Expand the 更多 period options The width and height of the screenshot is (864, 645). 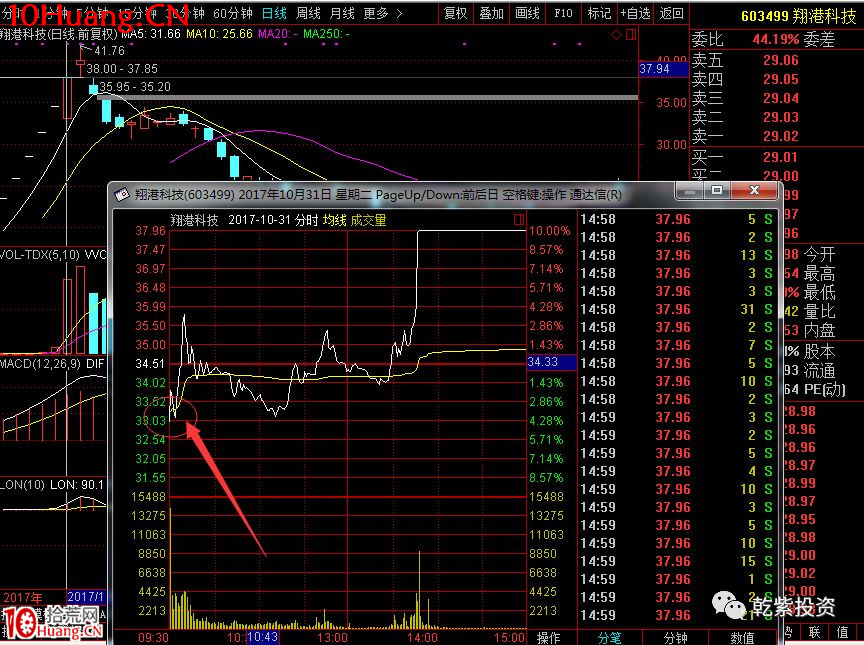pos(383,13)
